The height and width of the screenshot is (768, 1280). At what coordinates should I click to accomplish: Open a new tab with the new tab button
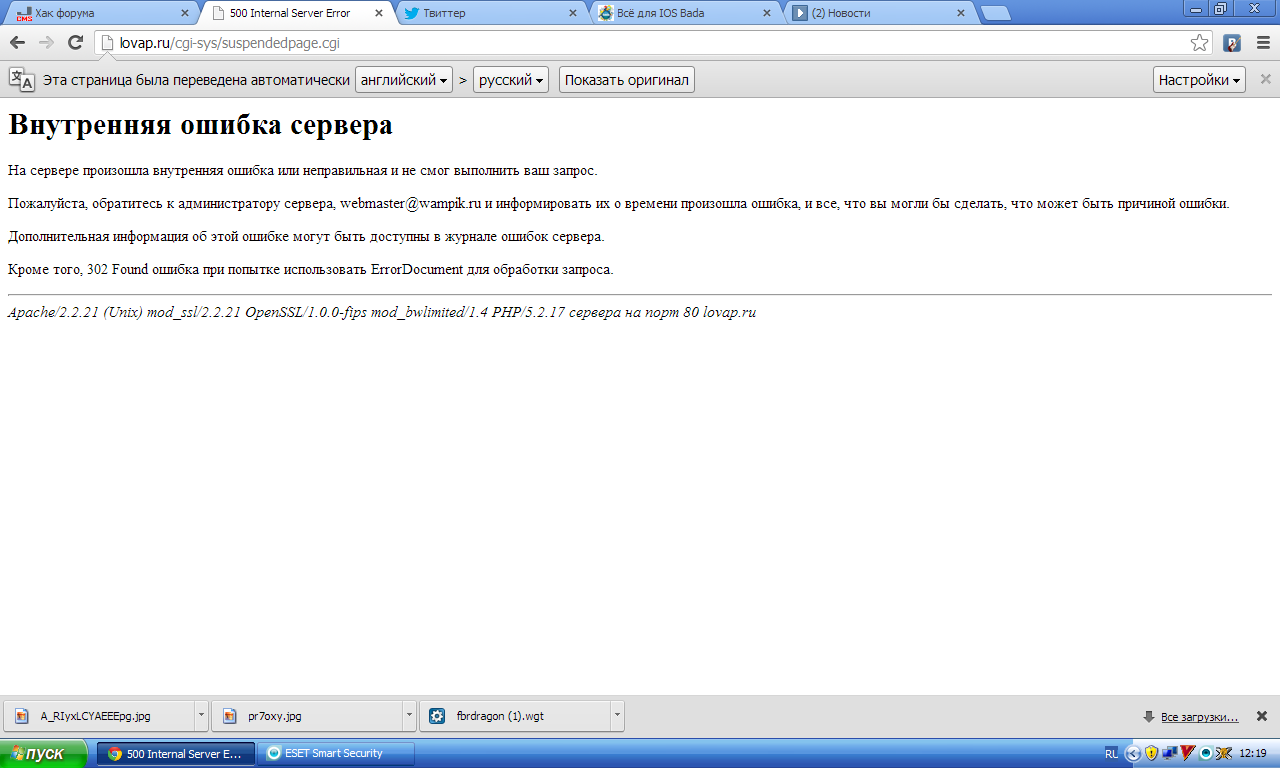click(x=995, y=14)
